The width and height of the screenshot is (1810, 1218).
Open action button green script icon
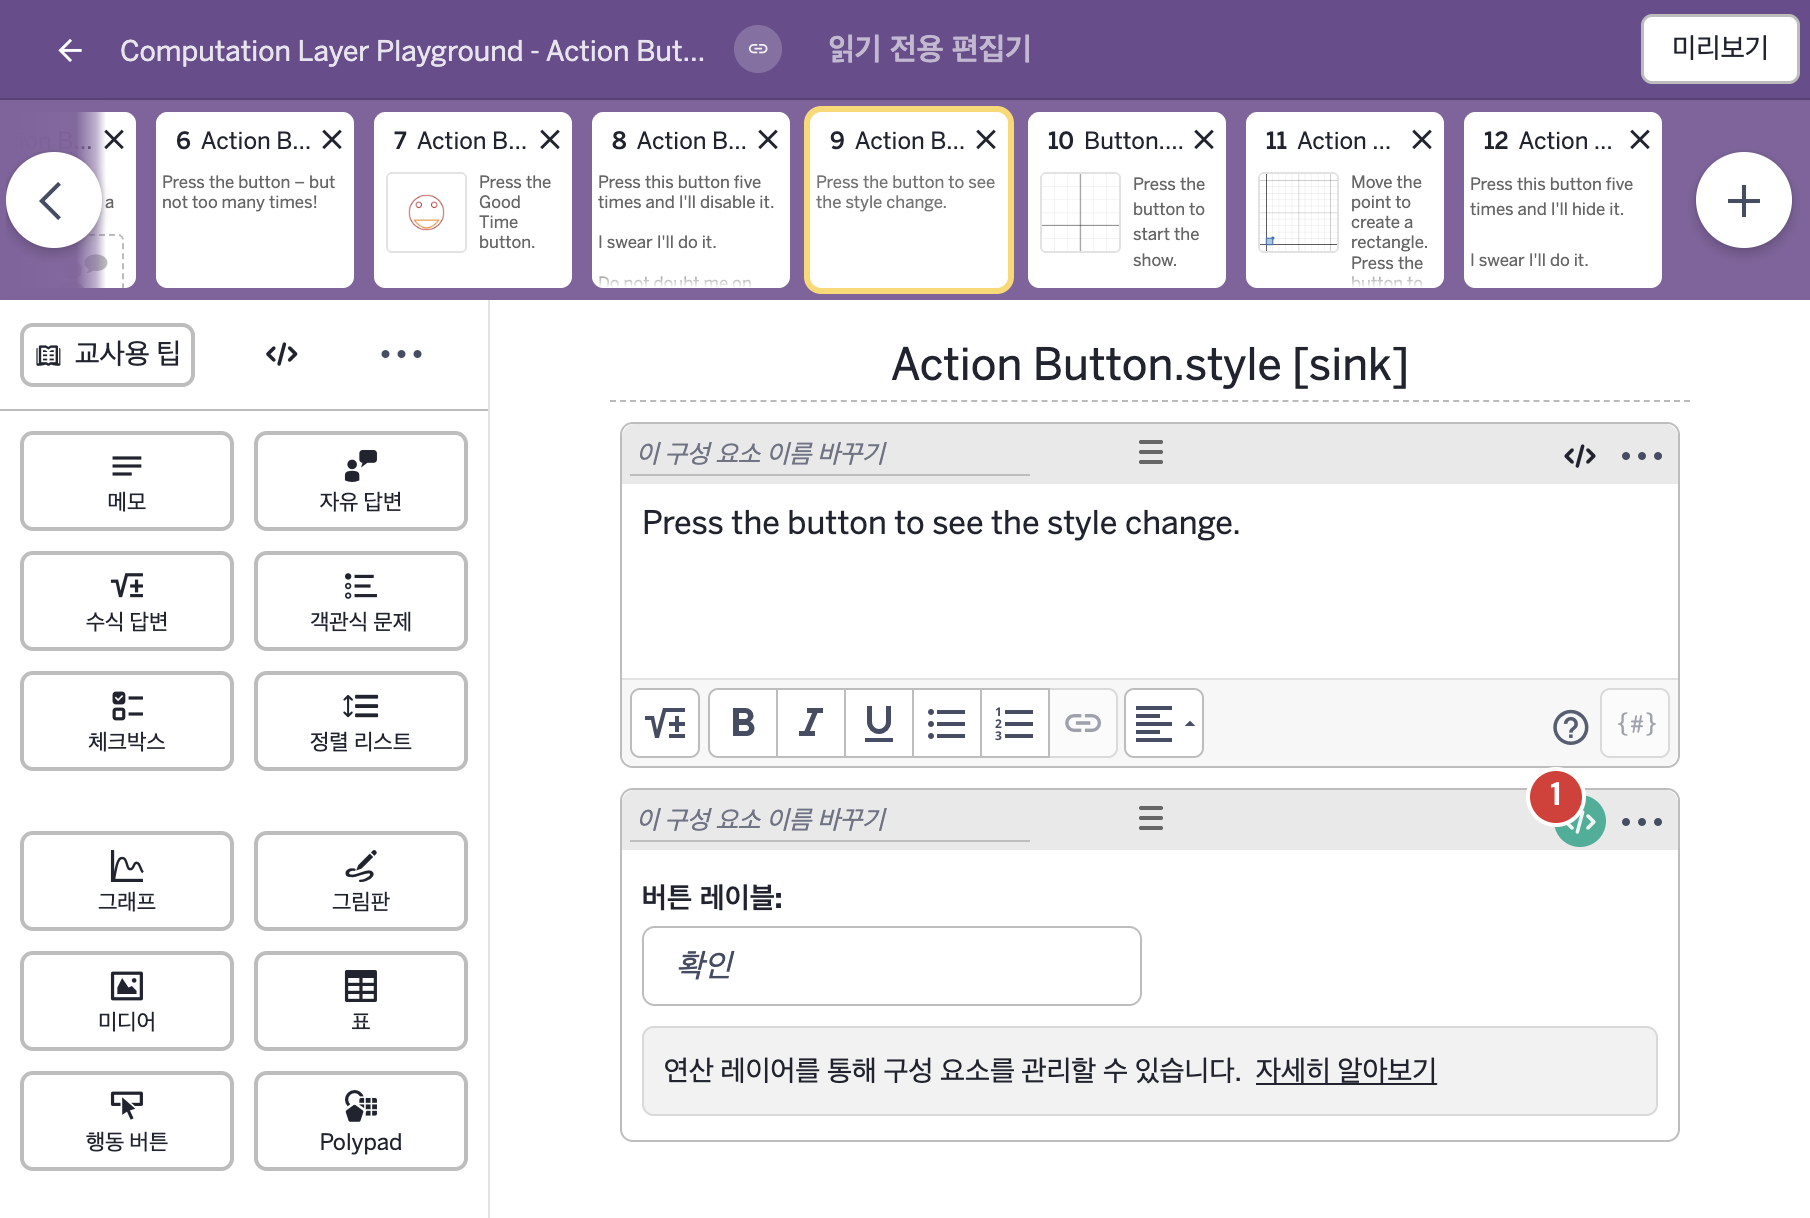1582,823
